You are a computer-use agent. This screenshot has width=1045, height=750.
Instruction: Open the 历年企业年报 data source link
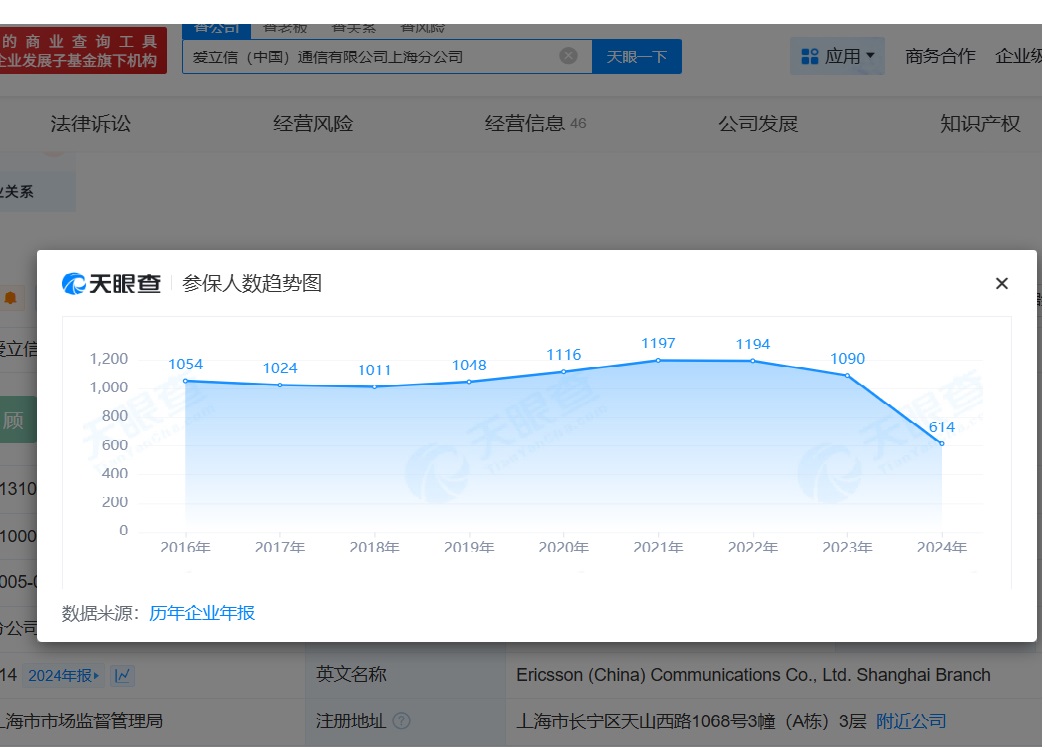(202, 613)
